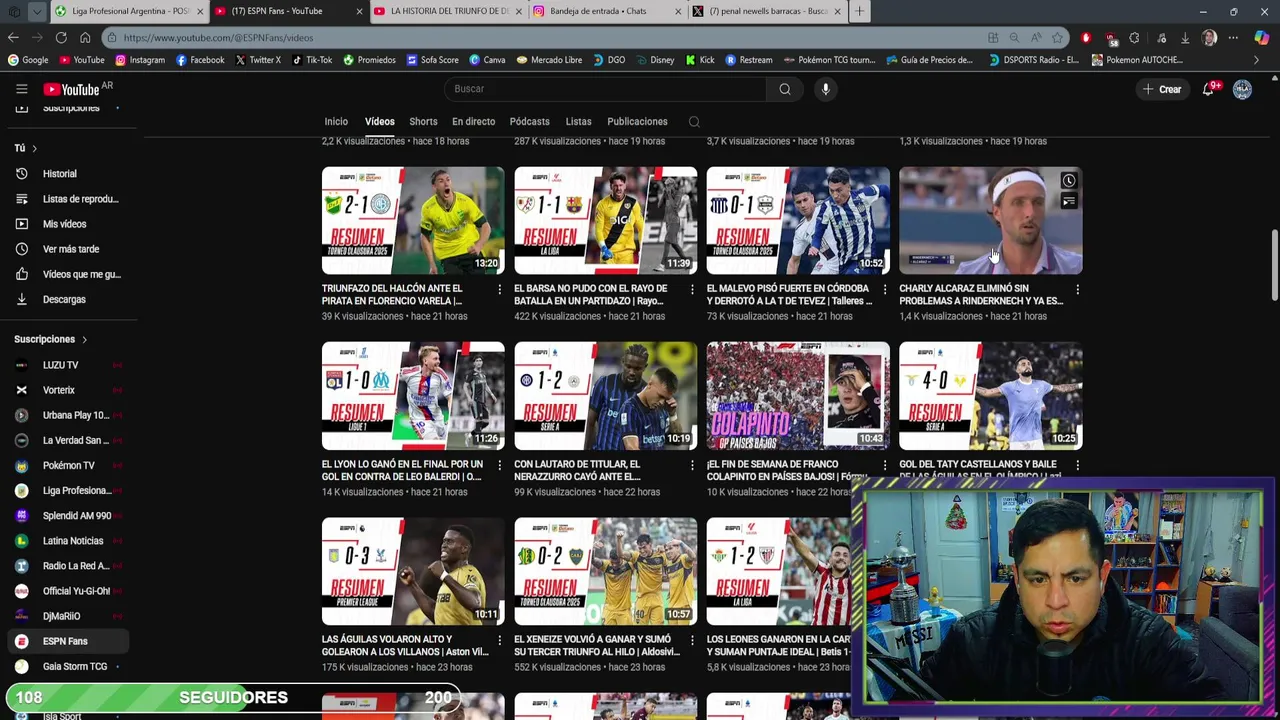Open the Instagram bookmark
The image size is (1280, 720).
click(x=140, y=60)
